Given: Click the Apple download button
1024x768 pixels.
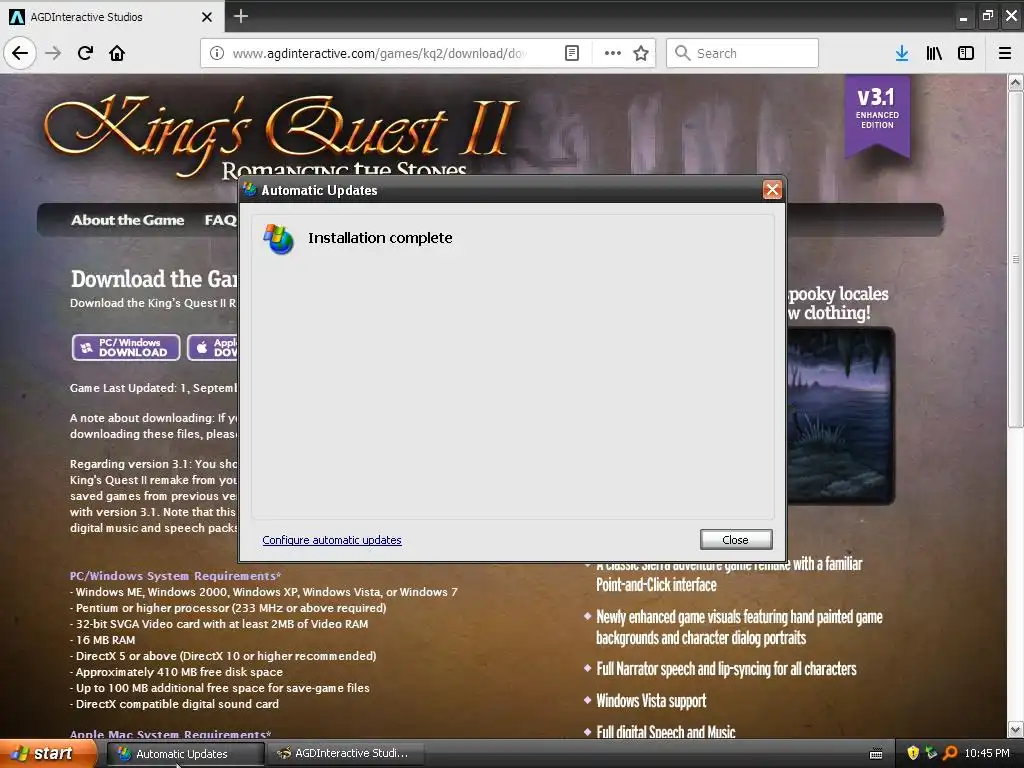Looking at the screenshot, I should 213,347.
